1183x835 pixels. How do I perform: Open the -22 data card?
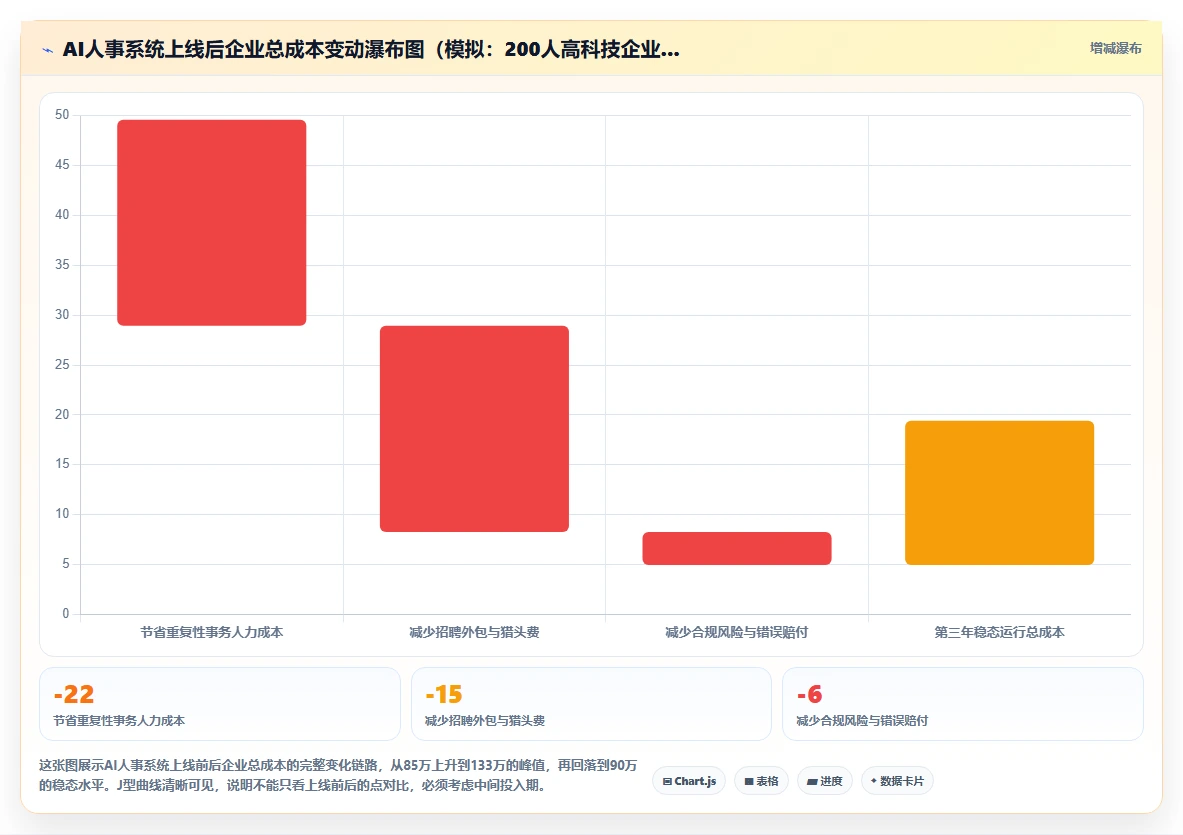click(x=220, y=704)
